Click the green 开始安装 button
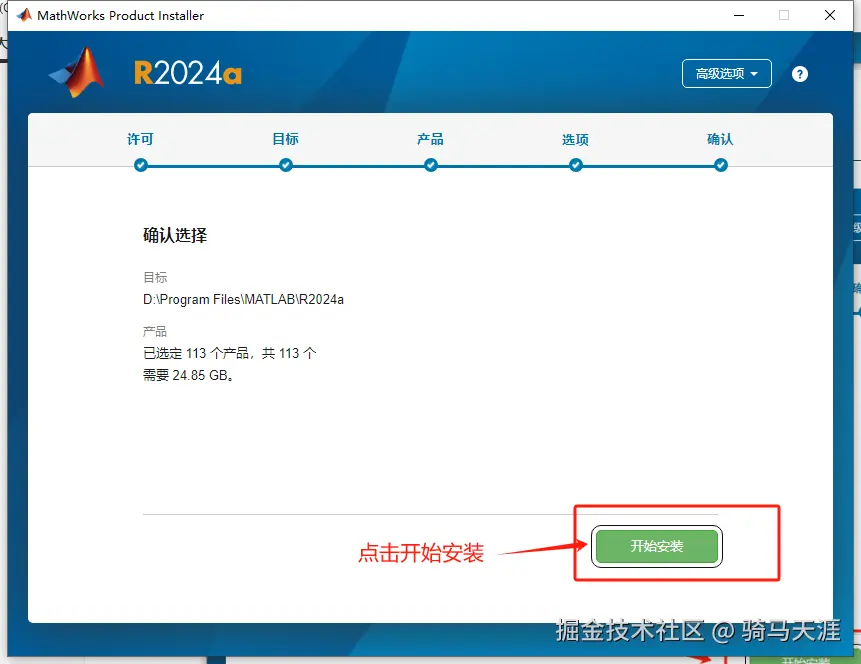This screenshot has height=664, width=861. tap(656, 546)
